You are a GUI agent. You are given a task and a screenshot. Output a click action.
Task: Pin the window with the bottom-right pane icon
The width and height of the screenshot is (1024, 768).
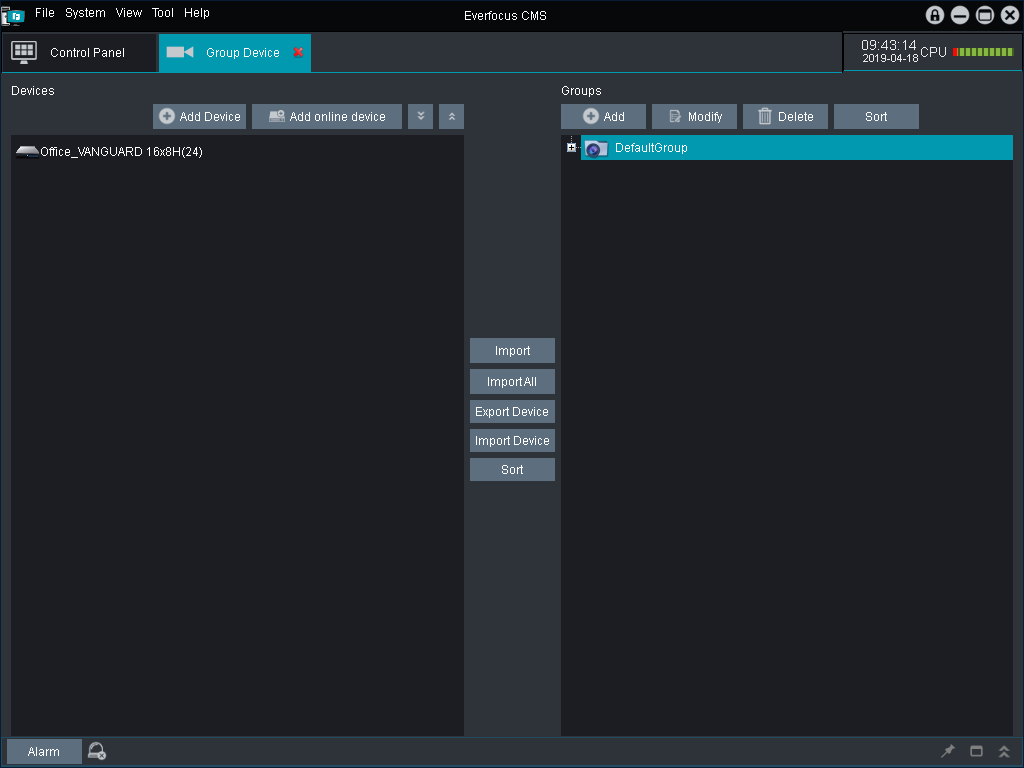click(x=976, y=751)
